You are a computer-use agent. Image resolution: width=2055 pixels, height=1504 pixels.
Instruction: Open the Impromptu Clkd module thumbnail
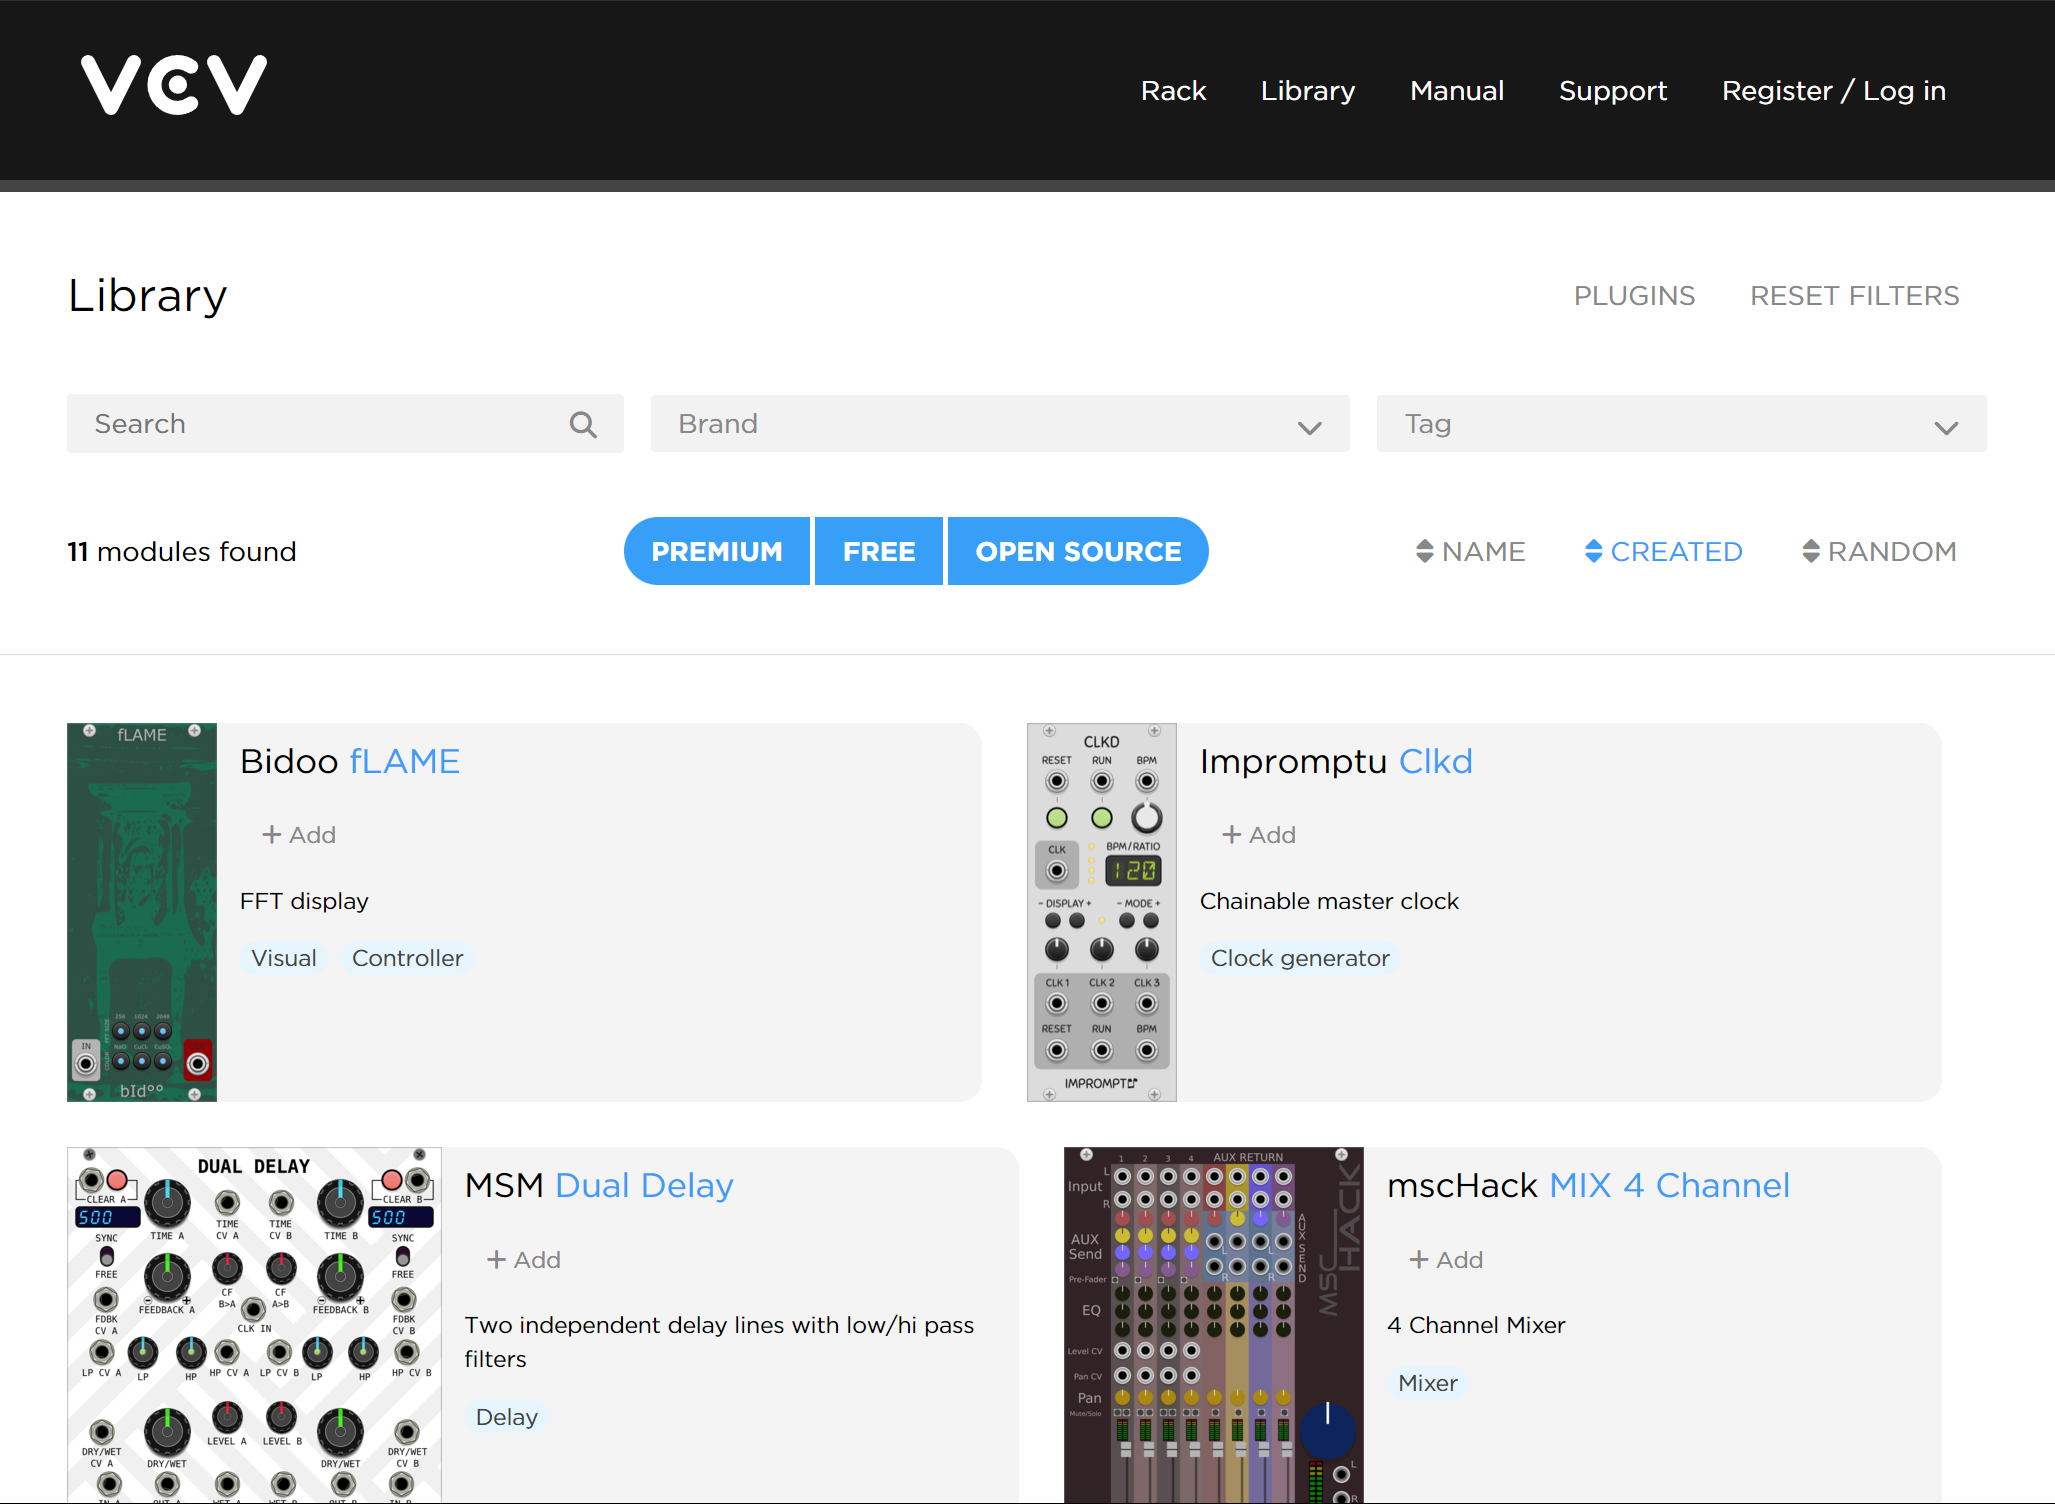[1102, 912]
